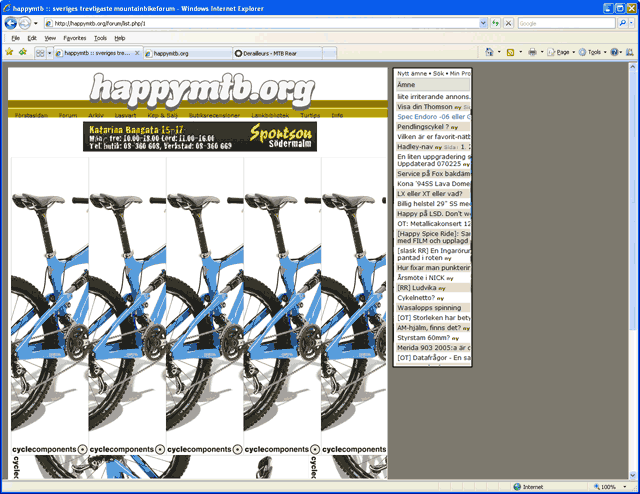
Task: Open thread 'Pendlingscykel ?'
Action: click(423, 127)
